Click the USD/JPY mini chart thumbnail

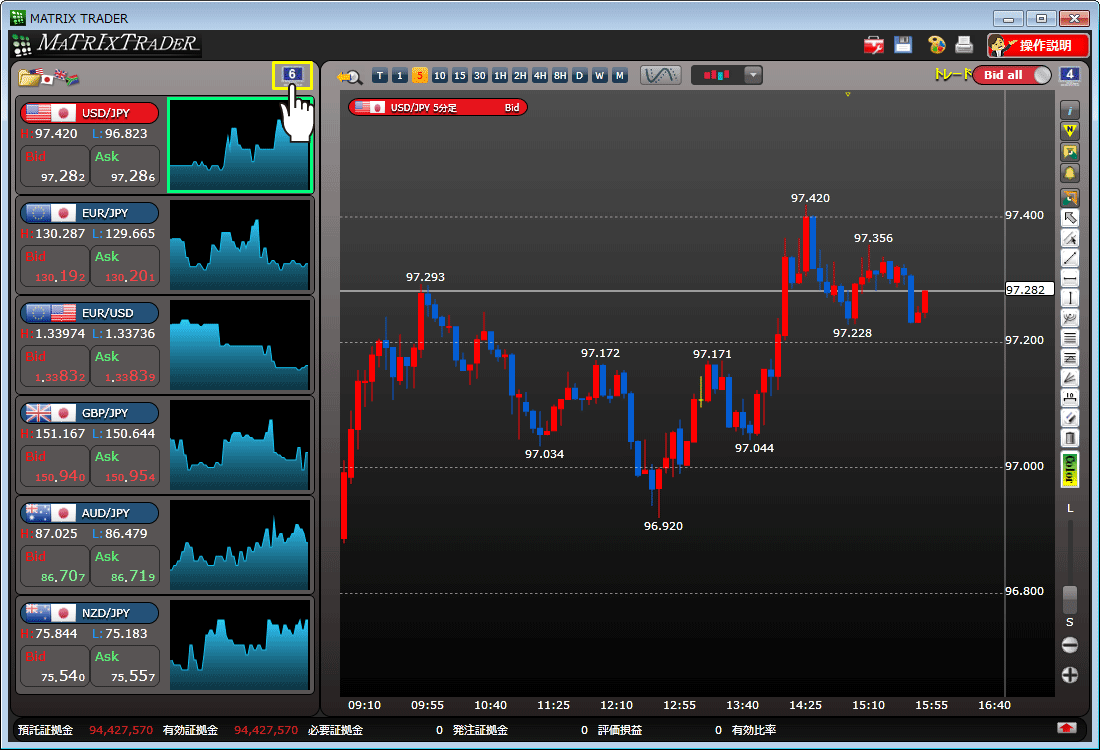[x=240, y=145]
